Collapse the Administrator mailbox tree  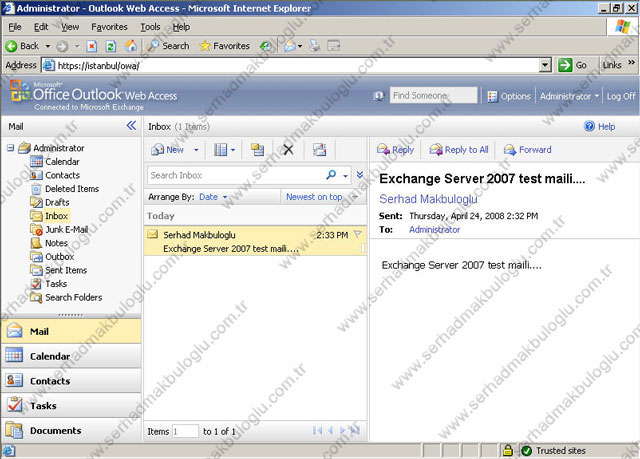point(10,148)
